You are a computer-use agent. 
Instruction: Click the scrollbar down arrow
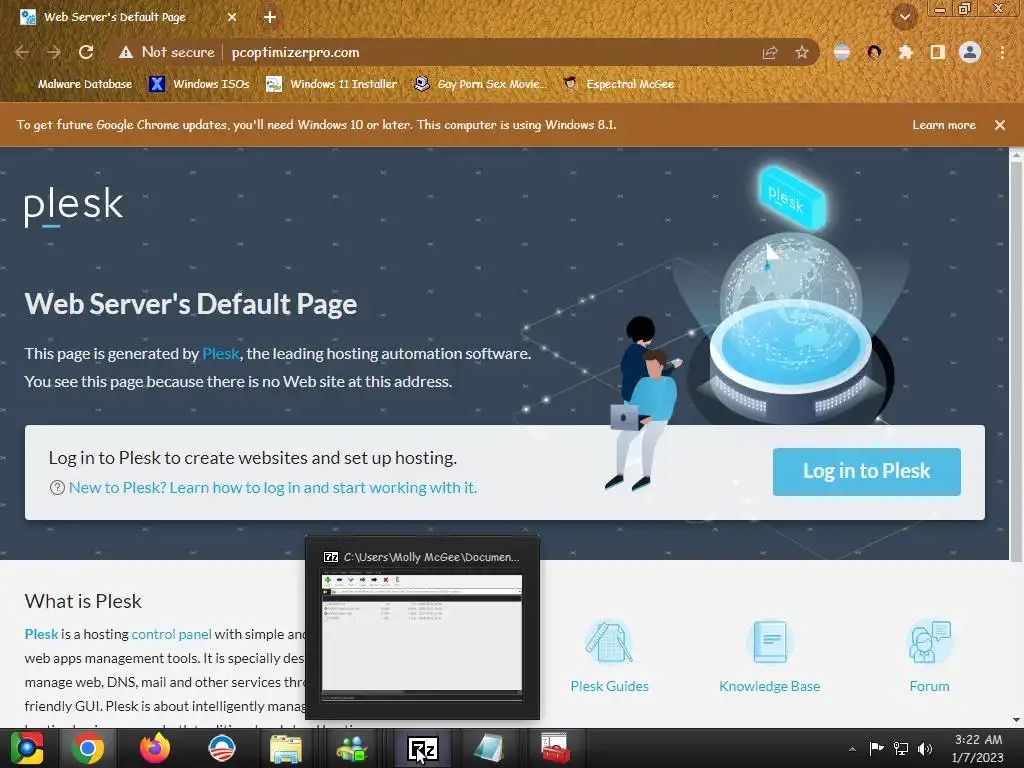pyautogui.click(x=1016, y=720)
